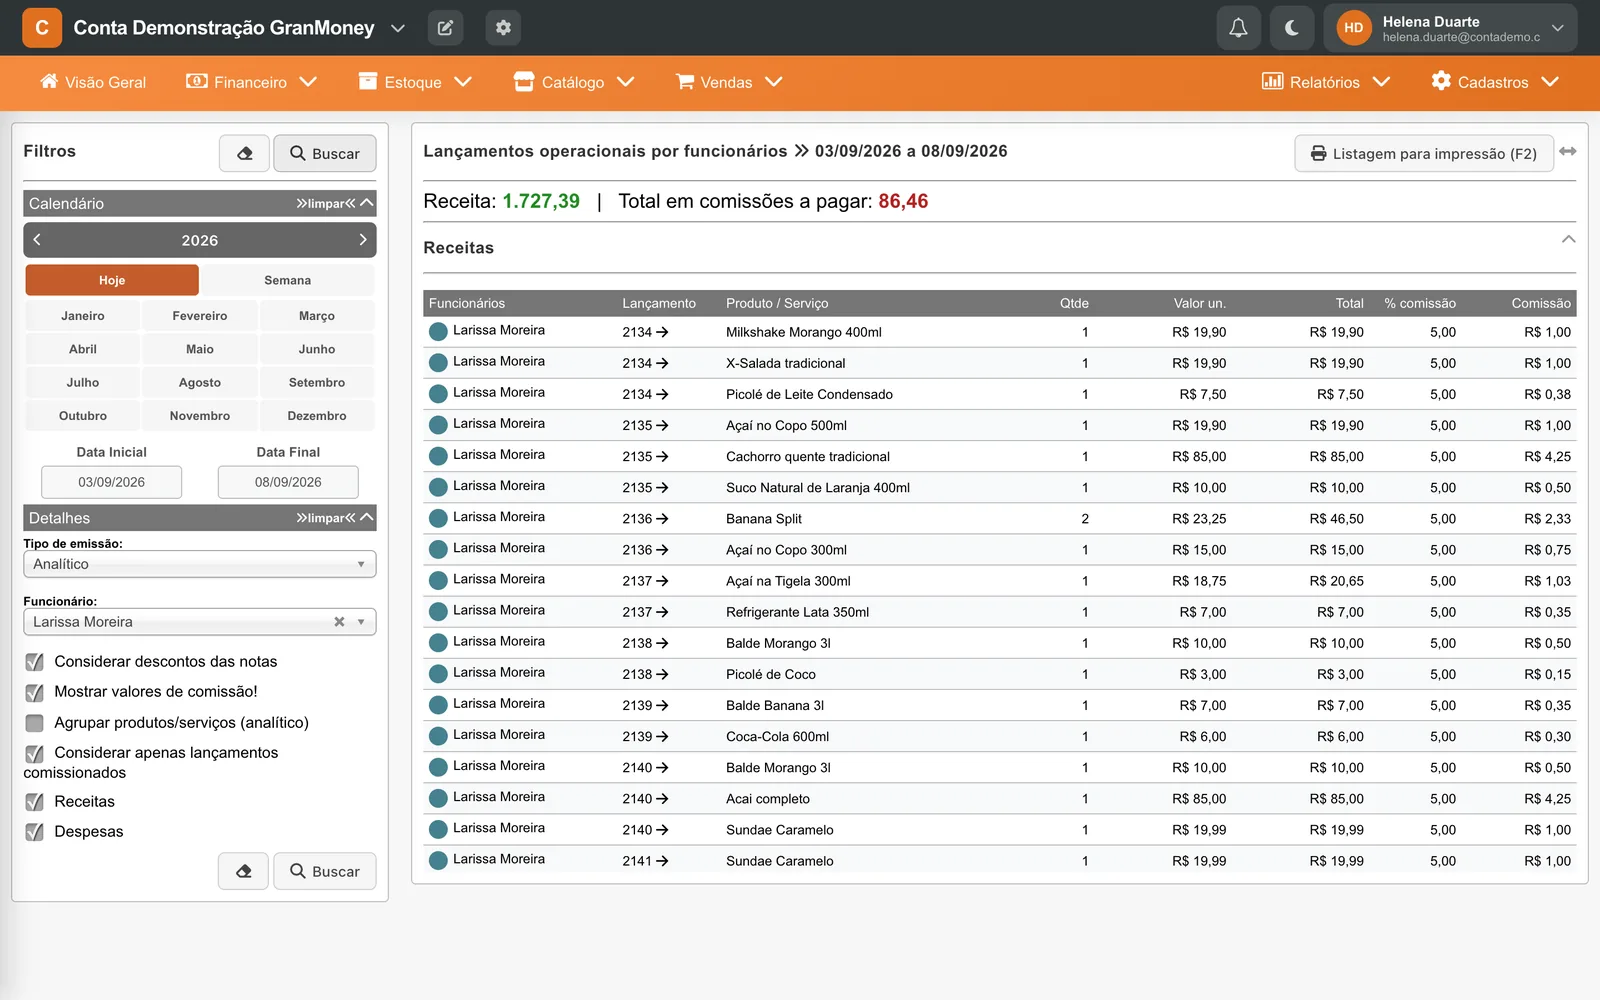Screen dimensions: 1600x1000
Task: Open the Relatórios menu
Action: (1326, 82)
